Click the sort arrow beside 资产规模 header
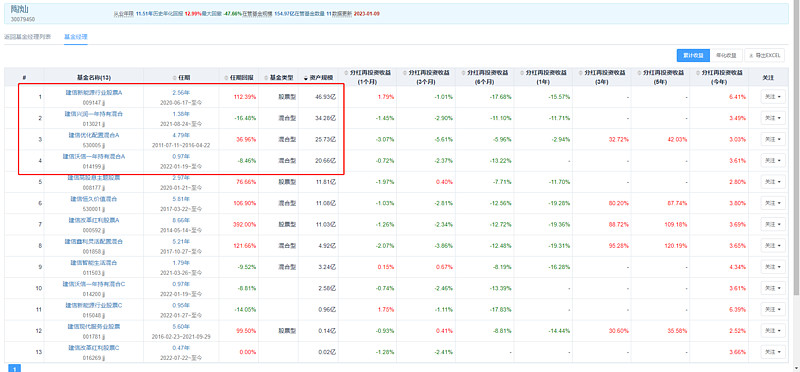800x372 pixels. [306, 78]
